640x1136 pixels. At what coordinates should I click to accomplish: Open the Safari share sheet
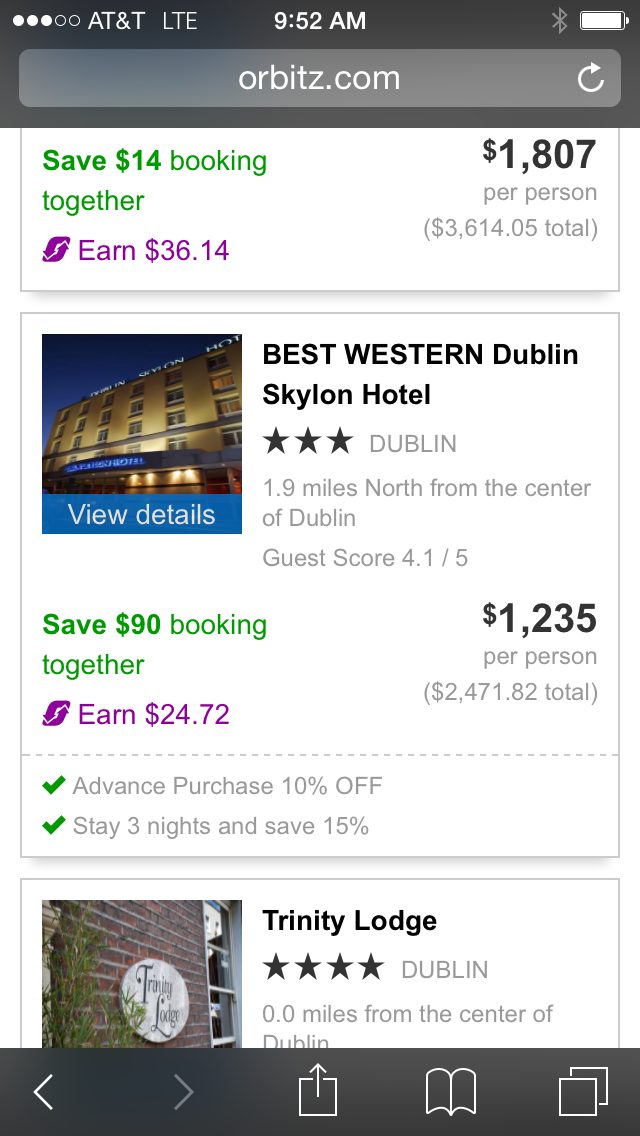[x=320, y=1090]
